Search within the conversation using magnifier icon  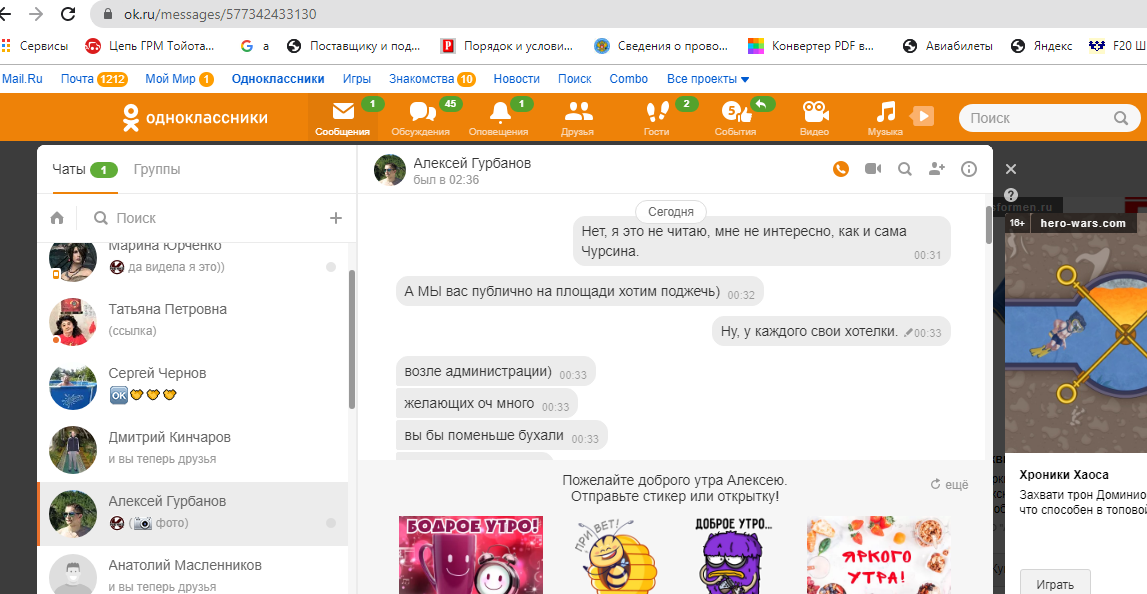(905, 169)
